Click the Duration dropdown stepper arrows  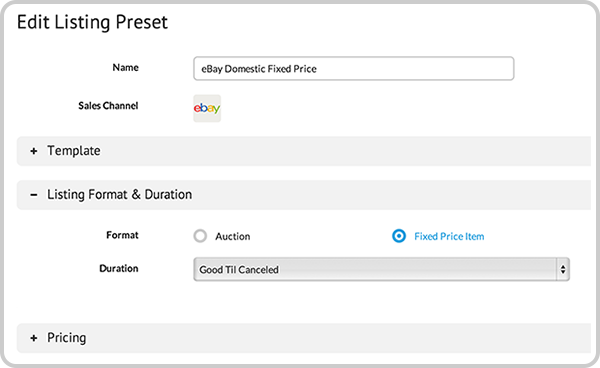(563, 269)
